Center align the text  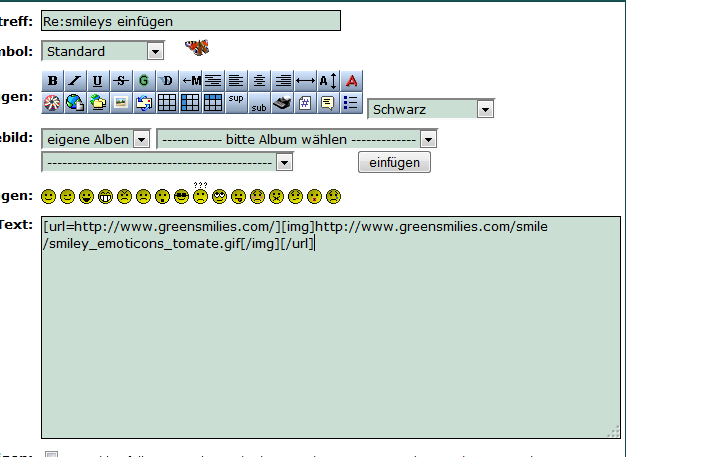259,81
